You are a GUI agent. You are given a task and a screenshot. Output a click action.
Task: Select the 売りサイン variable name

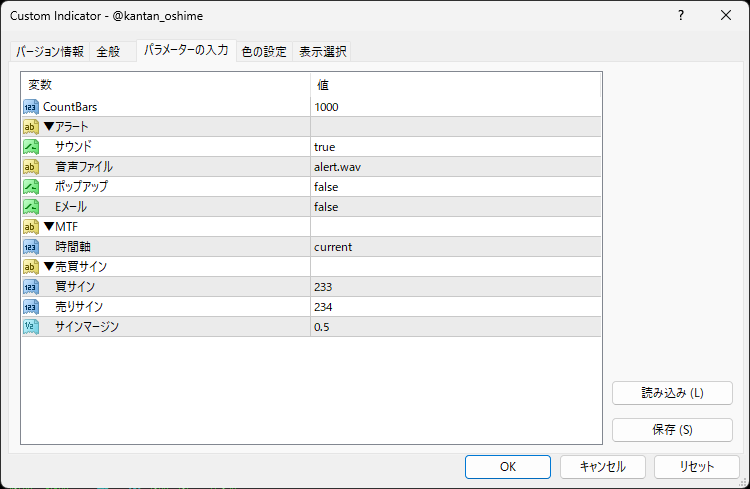click(x=79, y=307)
